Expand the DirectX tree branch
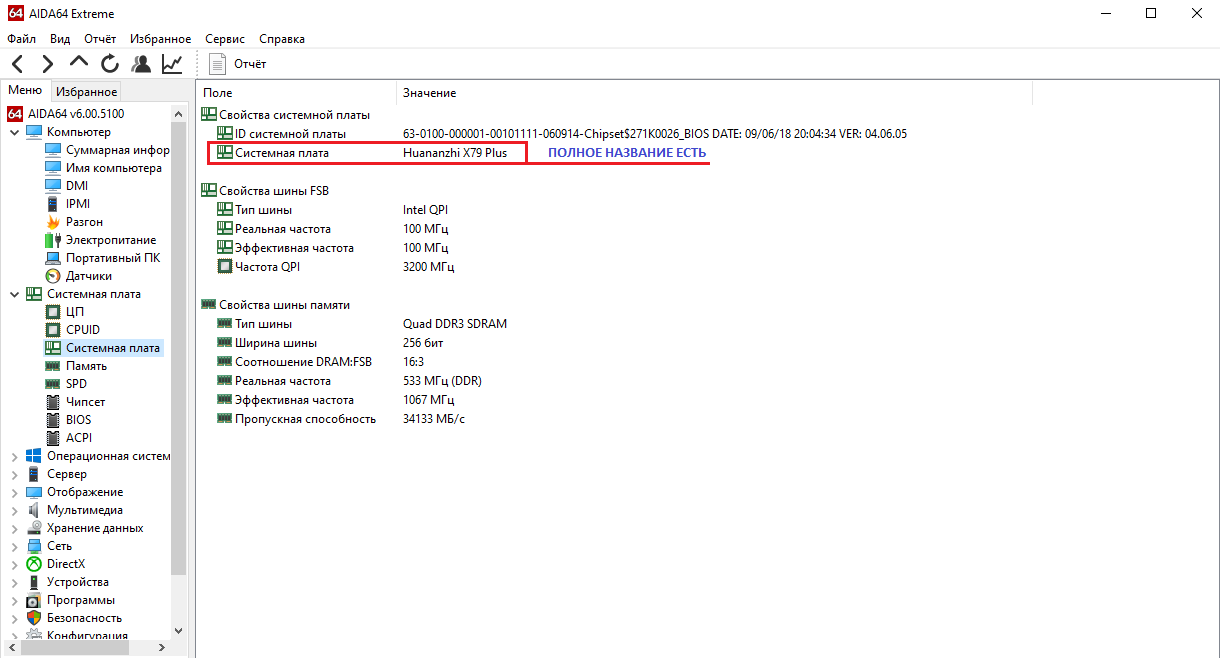Screen dimensions: 1220x658 pos(14,564)
